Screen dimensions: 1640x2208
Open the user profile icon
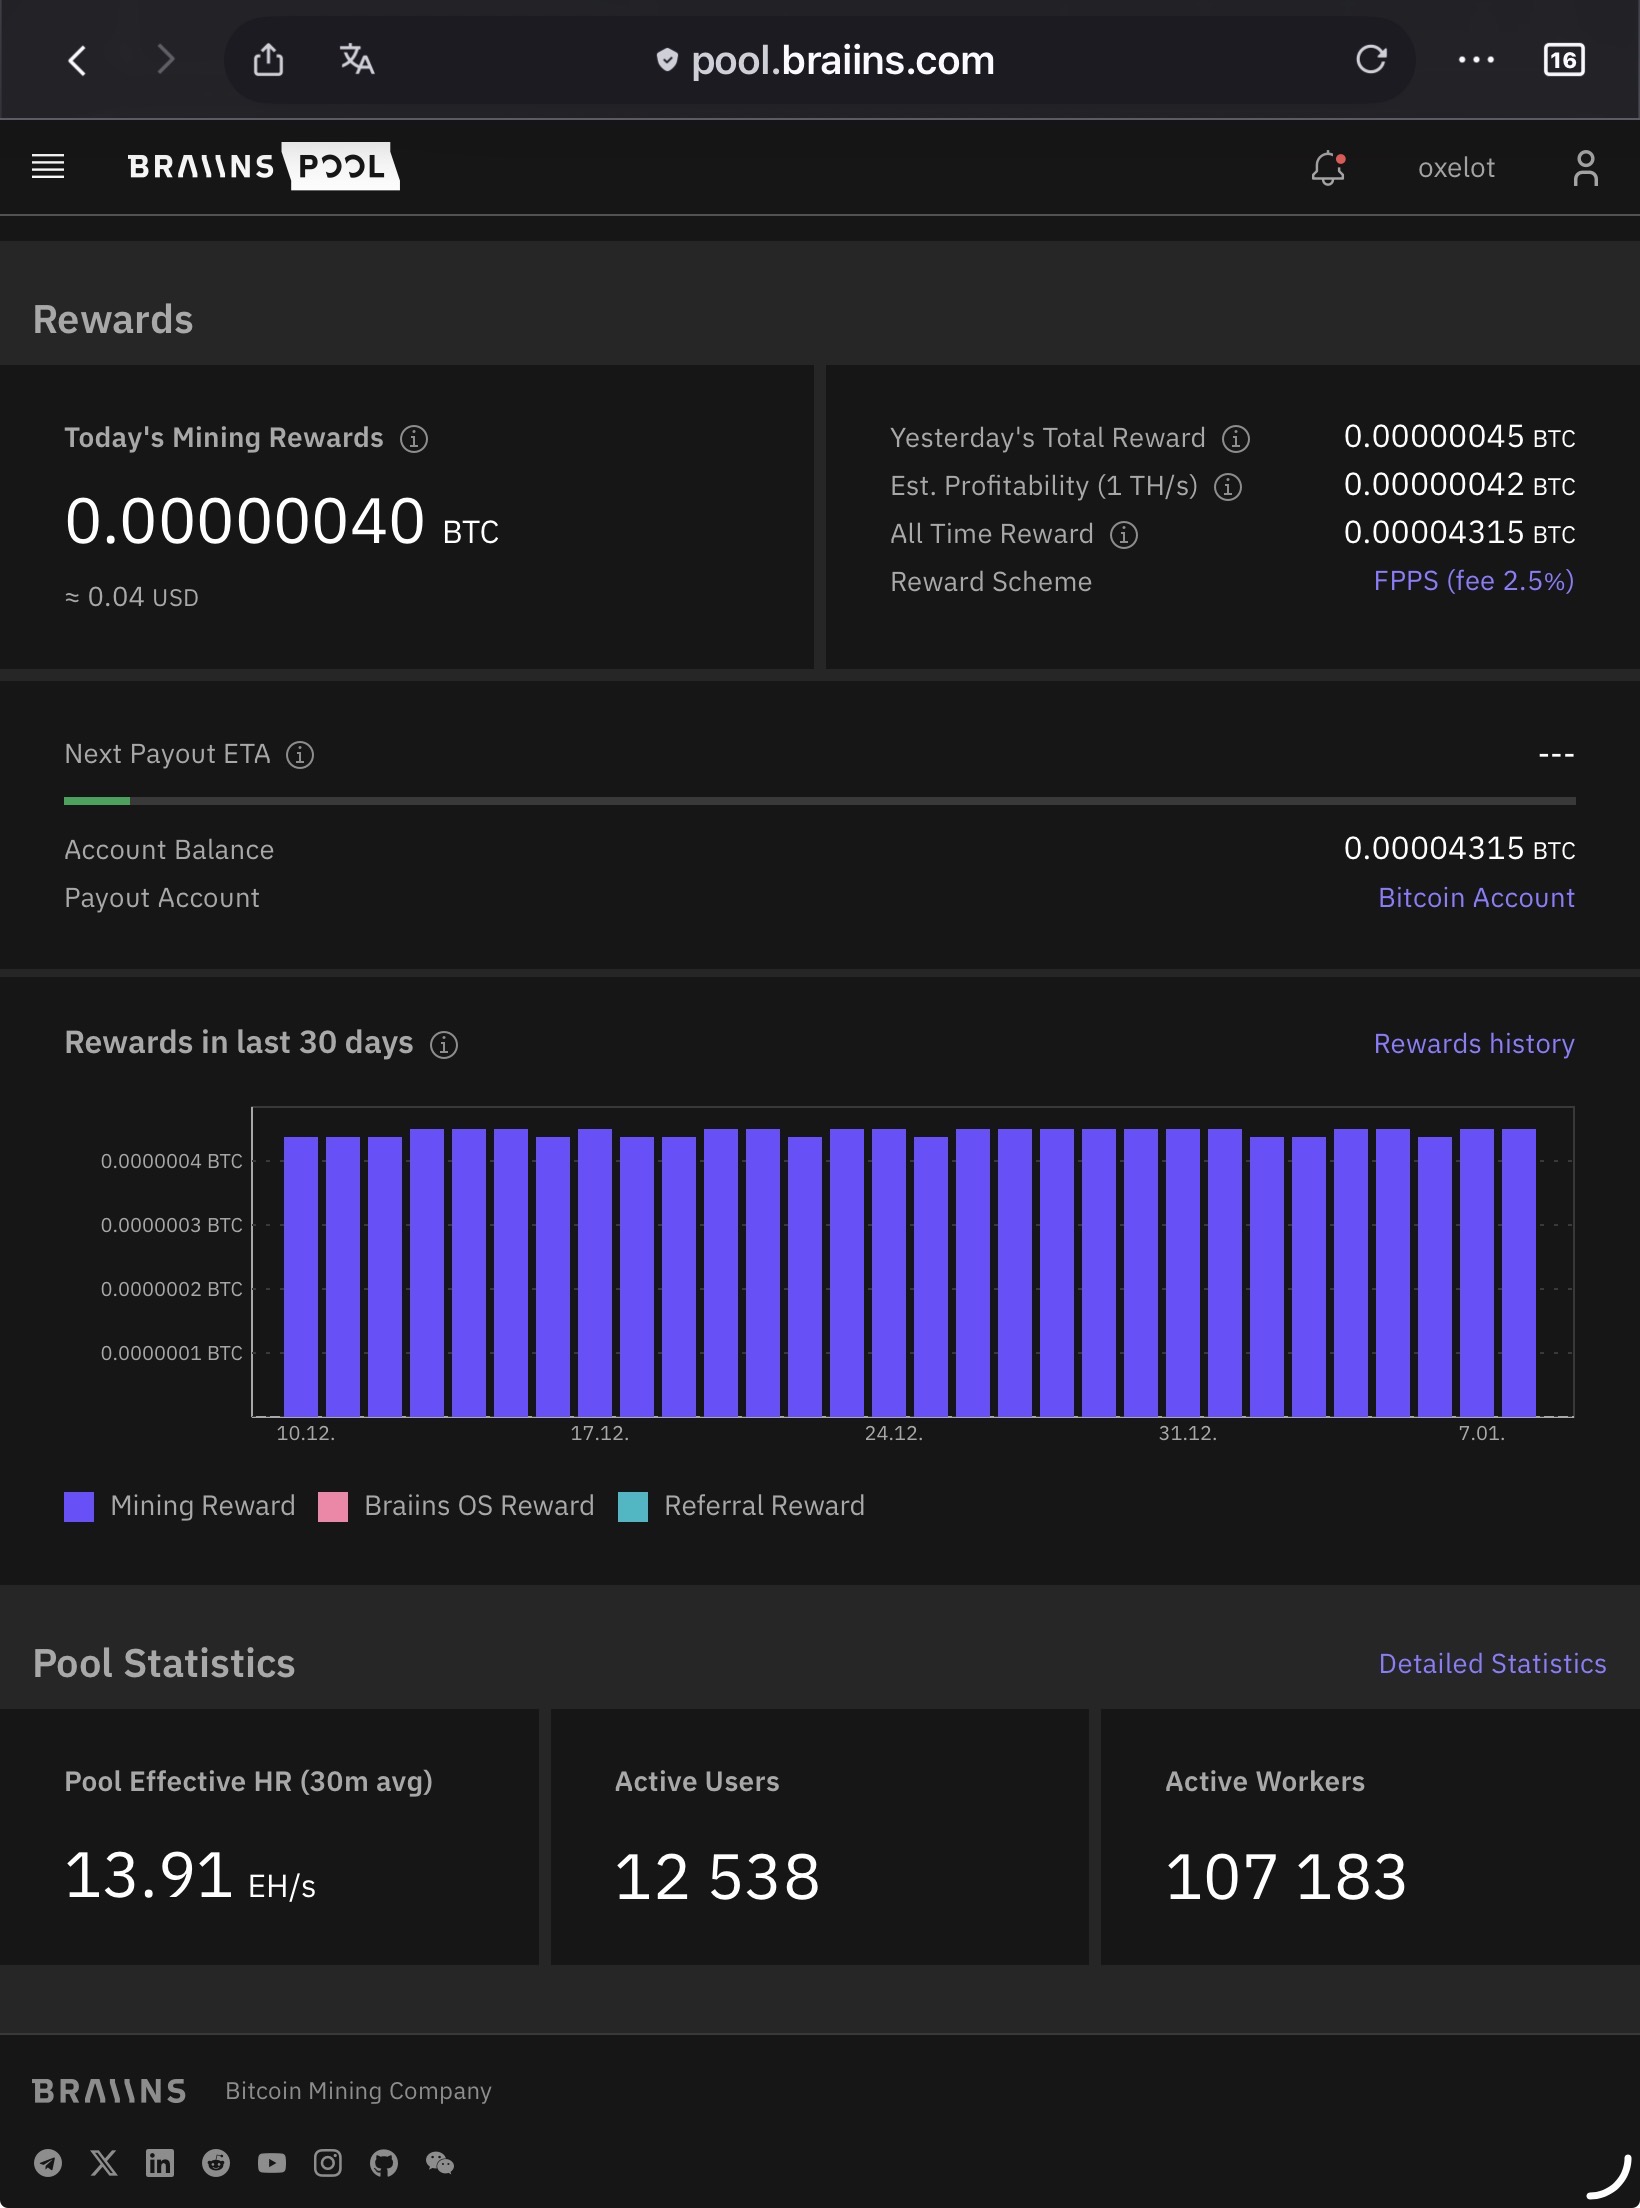click(x=1585, y=168)
